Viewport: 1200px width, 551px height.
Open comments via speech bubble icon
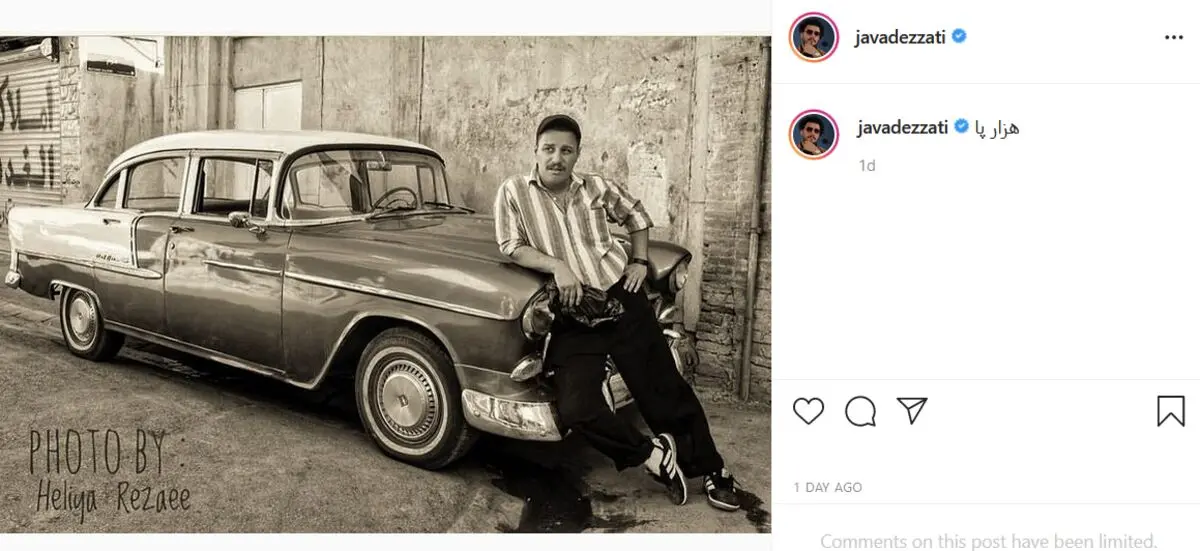pyautogui.click(x=860, y=411)
